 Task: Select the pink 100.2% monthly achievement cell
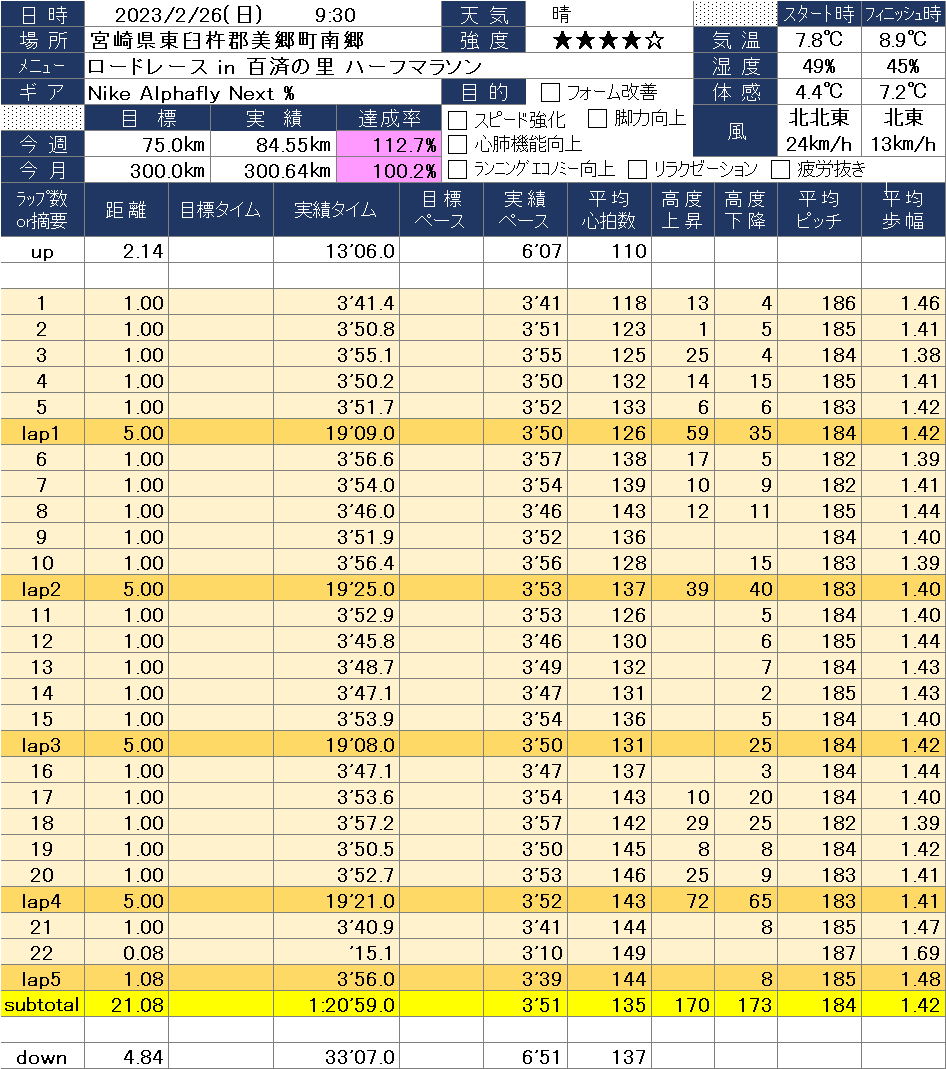pyautogui.click(x=389, y=170)
